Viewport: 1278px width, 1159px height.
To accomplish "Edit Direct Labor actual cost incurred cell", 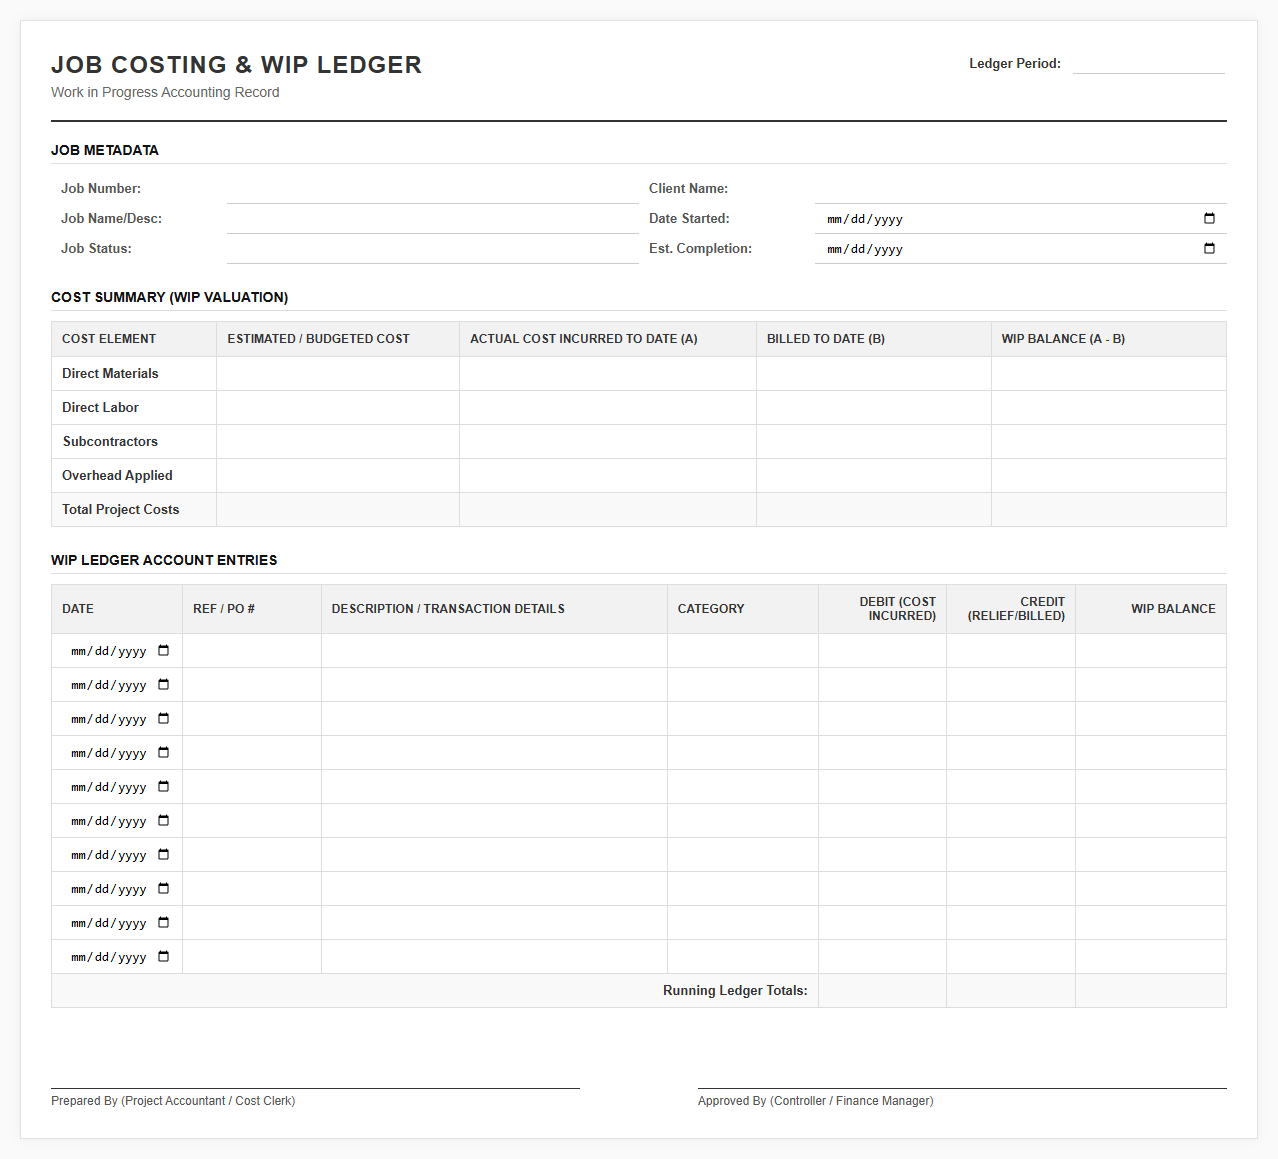I will coord(608,408).
